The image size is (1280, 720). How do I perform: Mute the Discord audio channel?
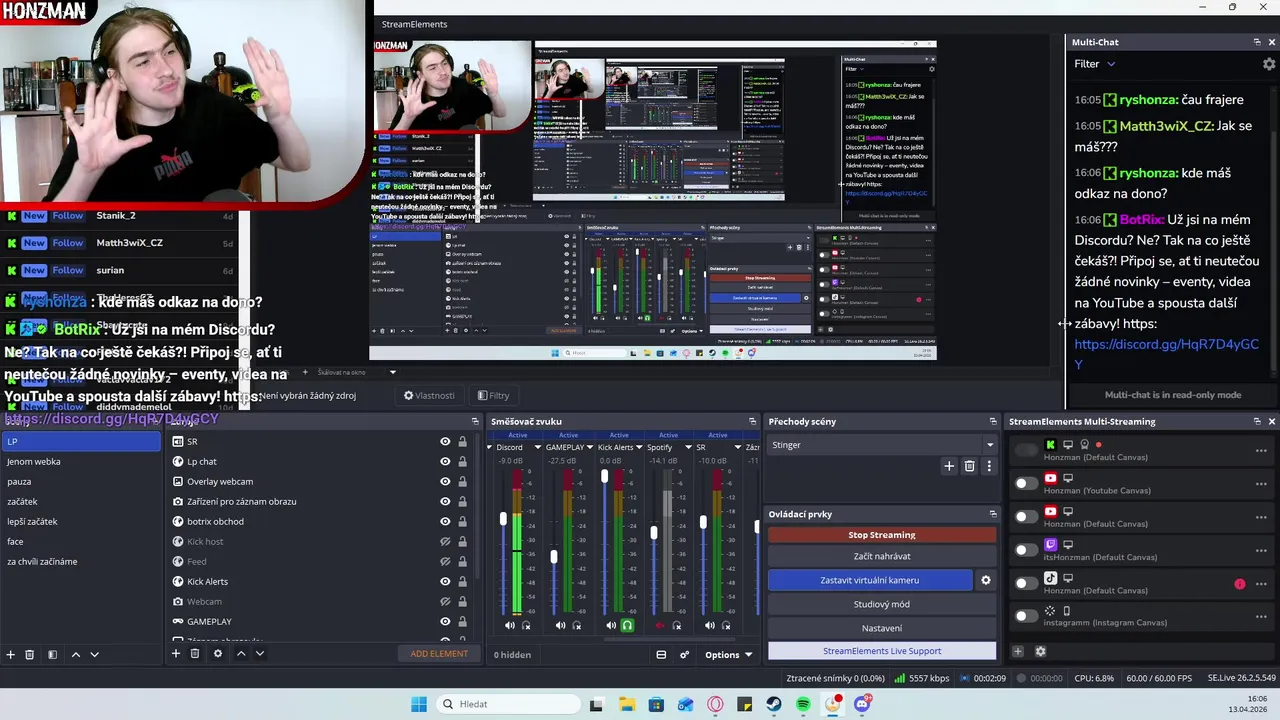510,625
